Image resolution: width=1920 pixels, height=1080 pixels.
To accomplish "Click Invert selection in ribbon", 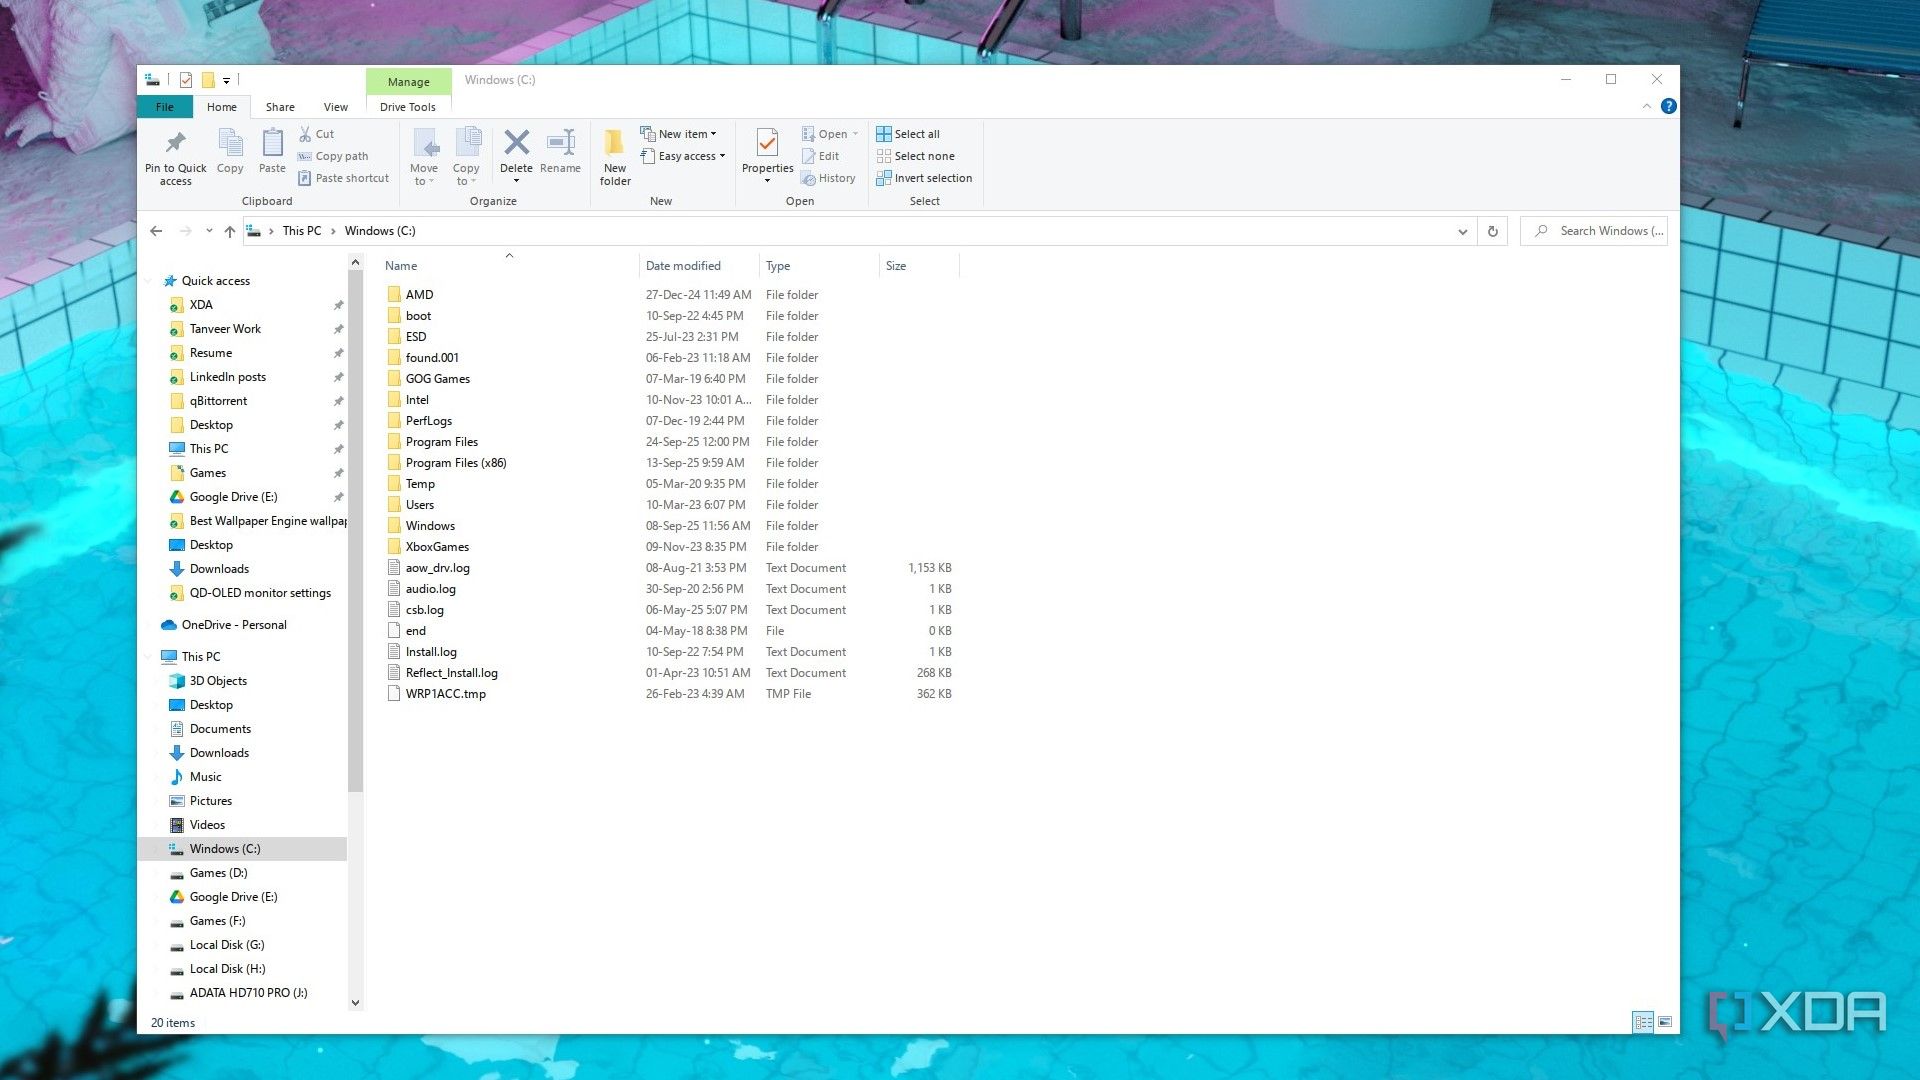I will click(x=924, y=178).
